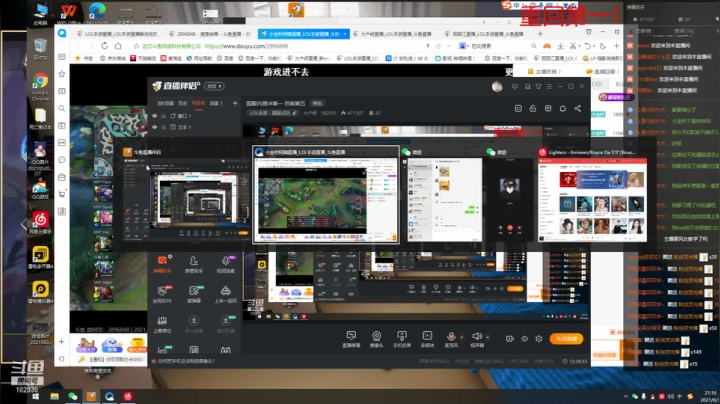
Task: Open 手机投屏 phone casting
Action: coord(402,339)
